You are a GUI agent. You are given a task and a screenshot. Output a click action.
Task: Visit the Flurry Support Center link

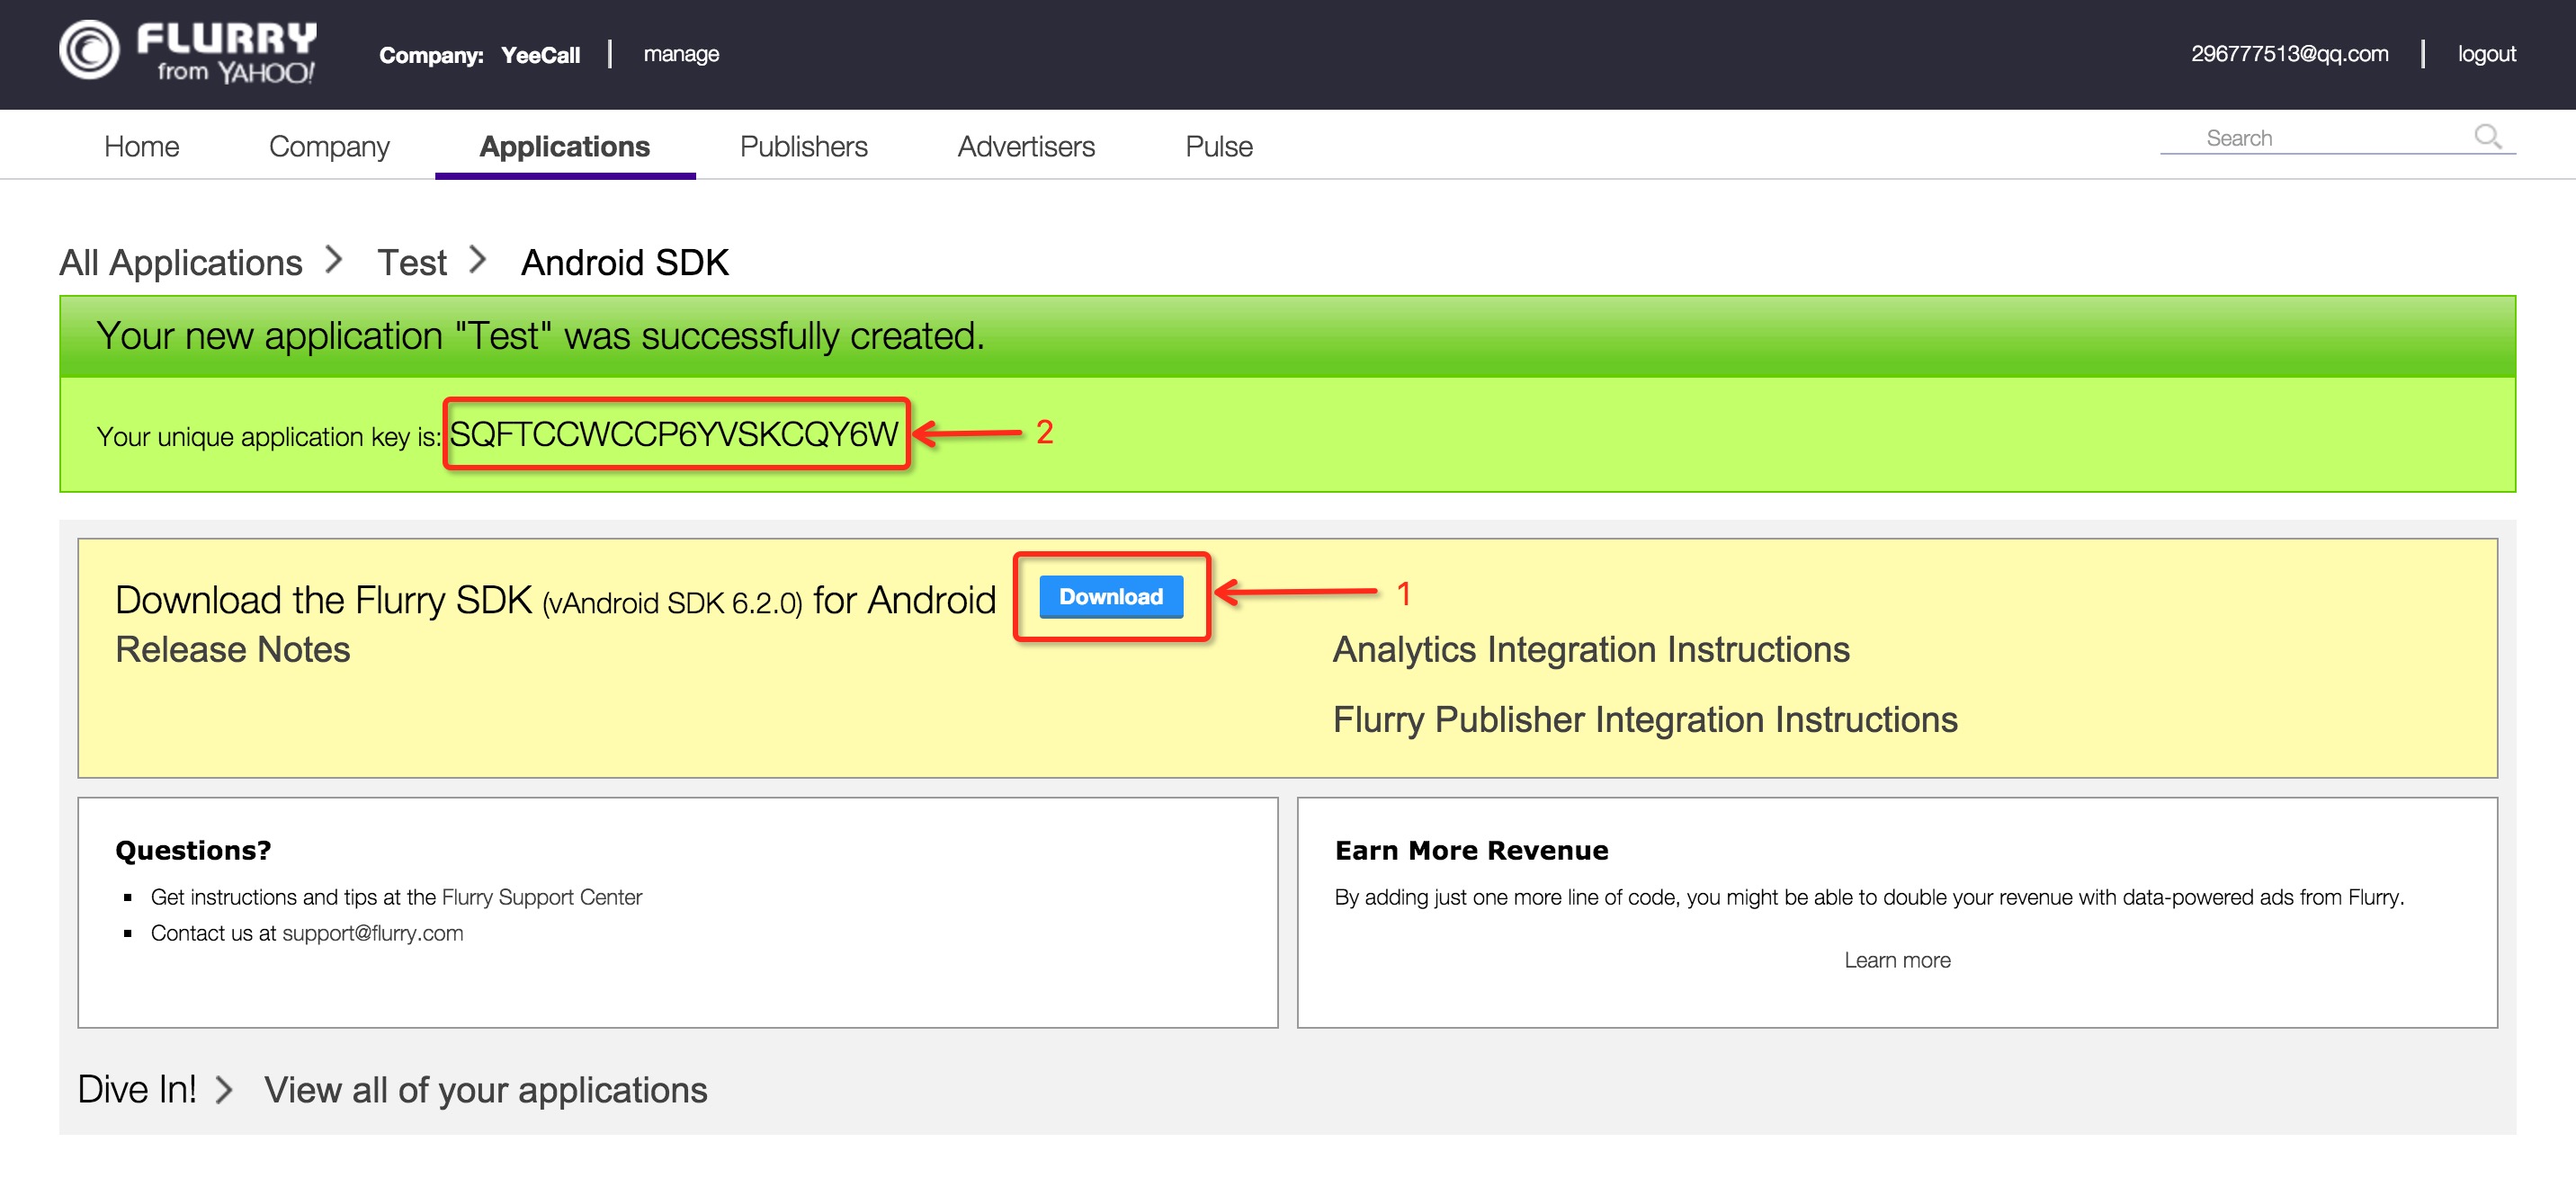(x=542, y=897)
